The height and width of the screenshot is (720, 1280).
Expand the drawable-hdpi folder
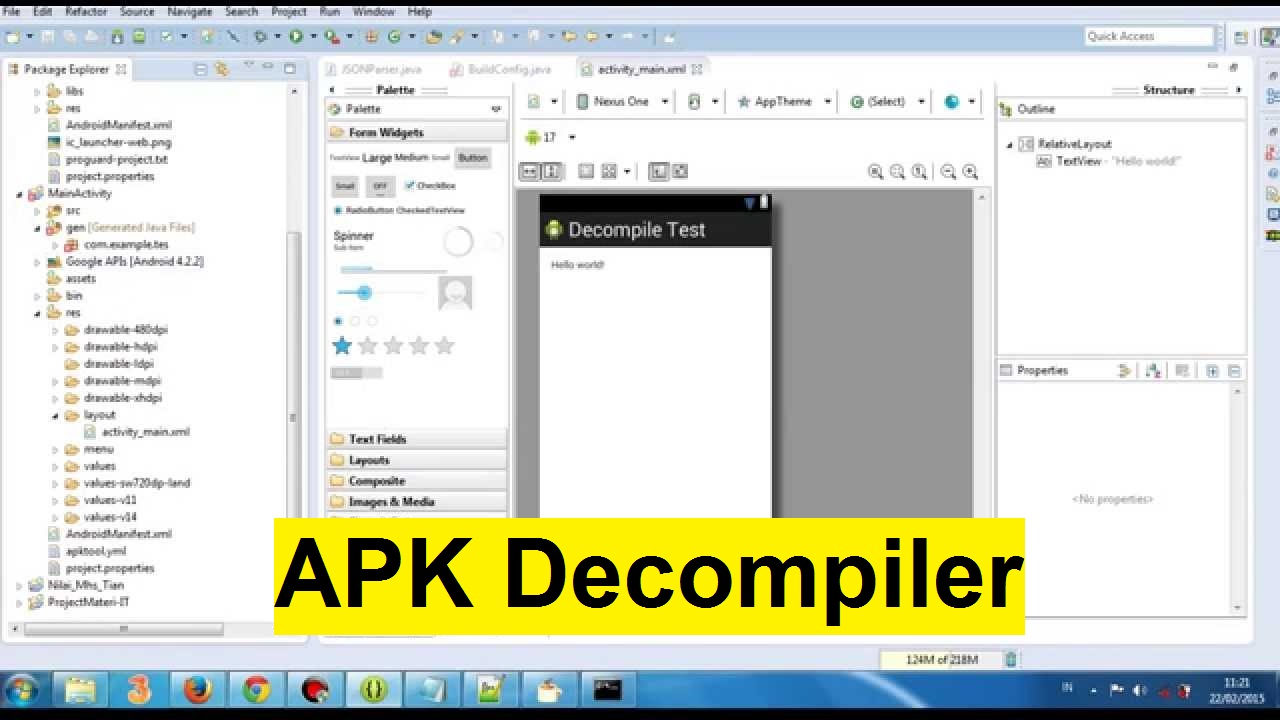click(x=55, y=347)
